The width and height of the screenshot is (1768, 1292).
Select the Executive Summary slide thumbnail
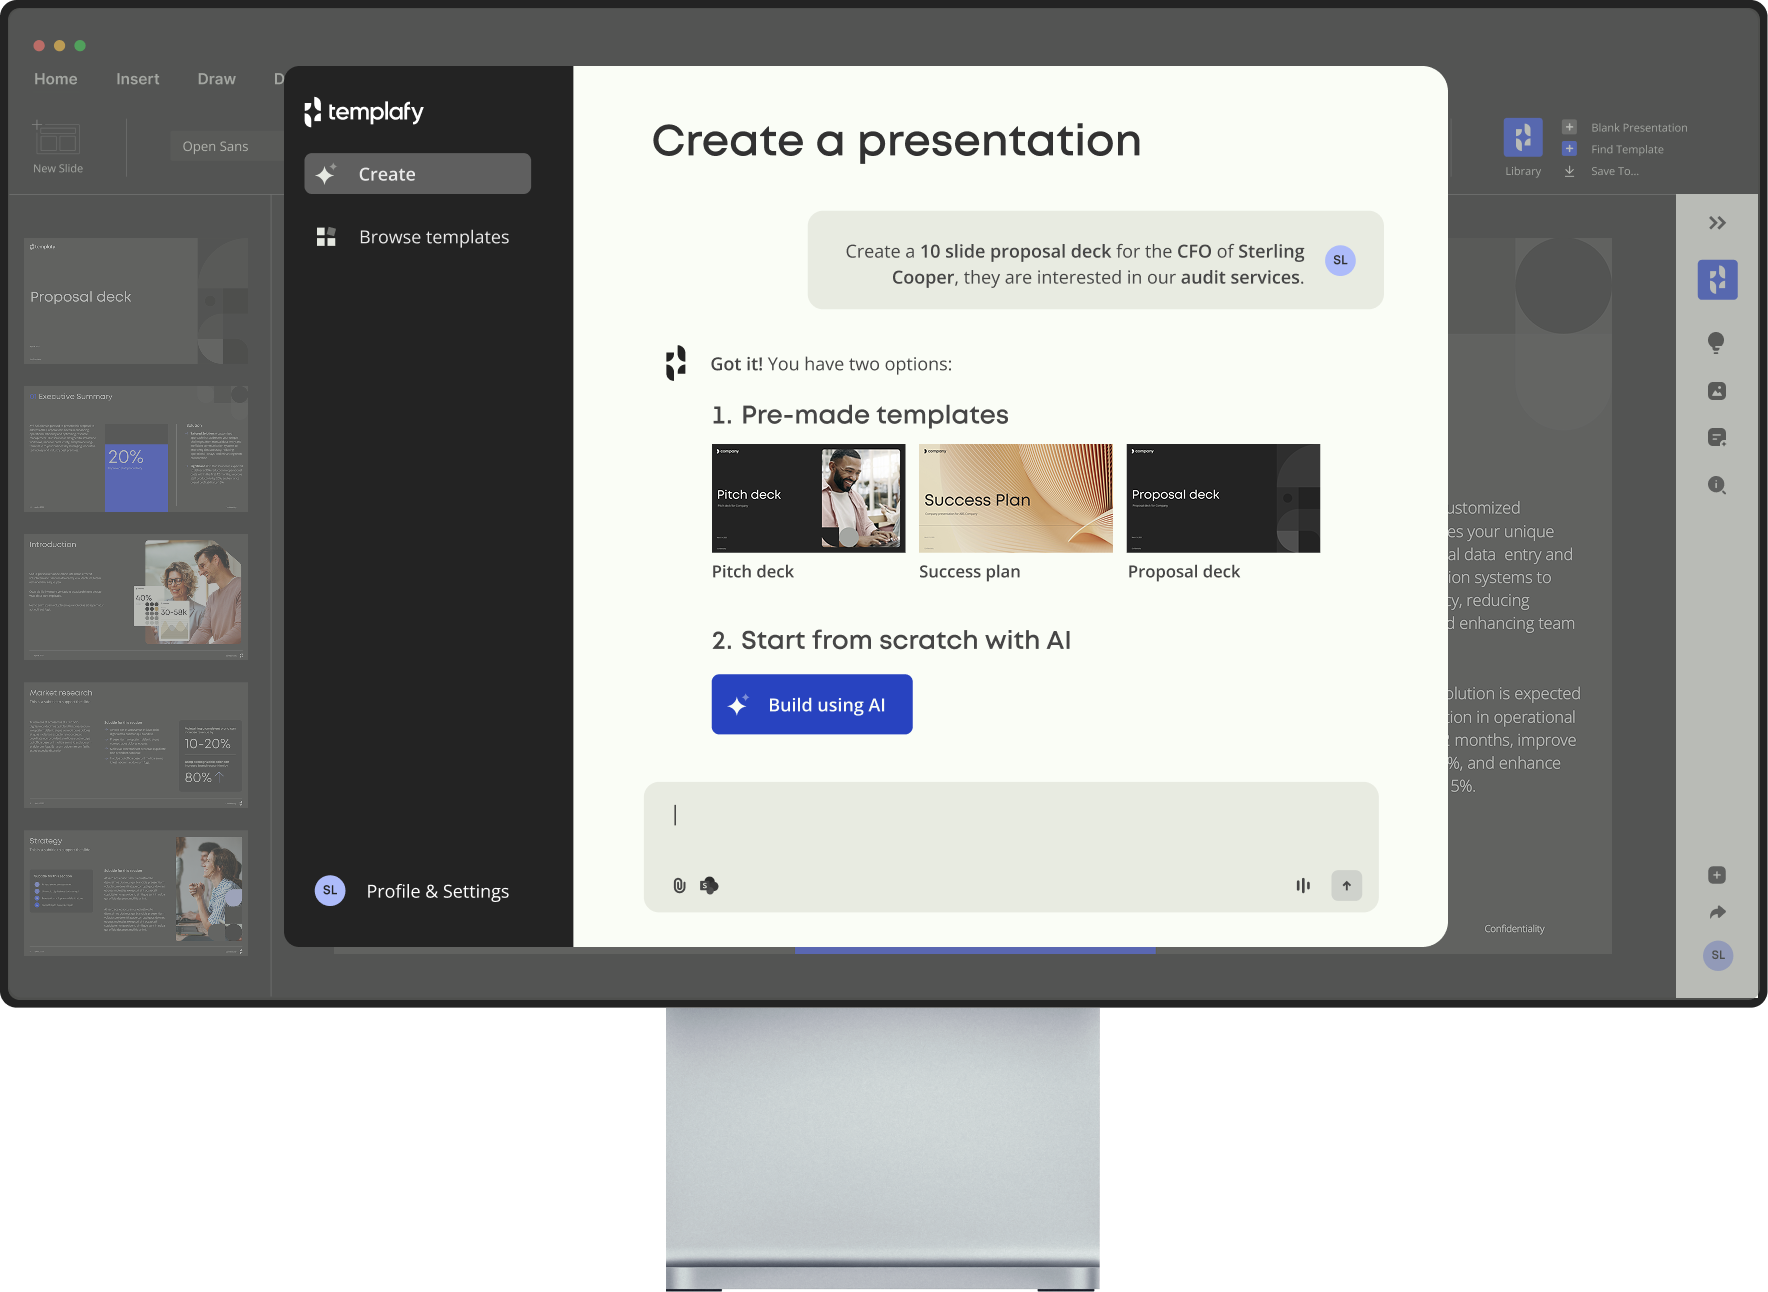click(136, 449)
